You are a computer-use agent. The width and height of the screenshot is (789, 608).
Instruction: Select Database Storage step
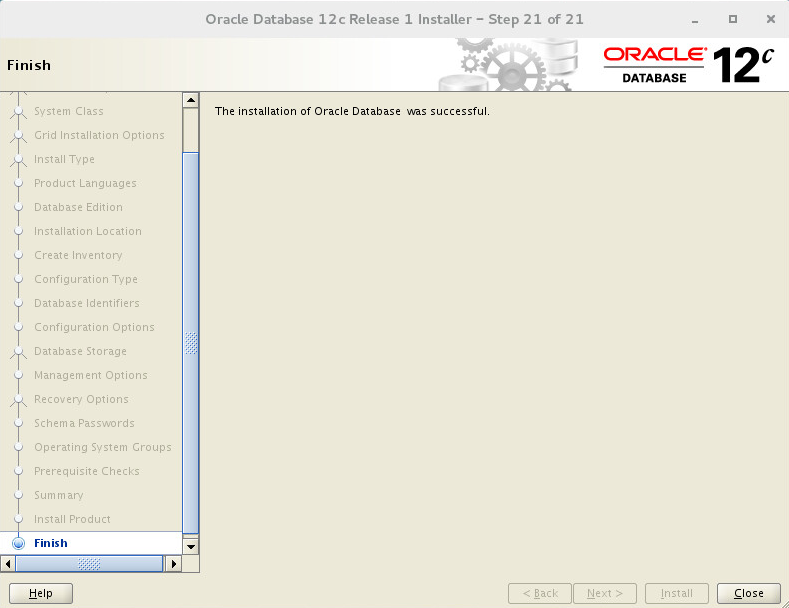[80, 351]
